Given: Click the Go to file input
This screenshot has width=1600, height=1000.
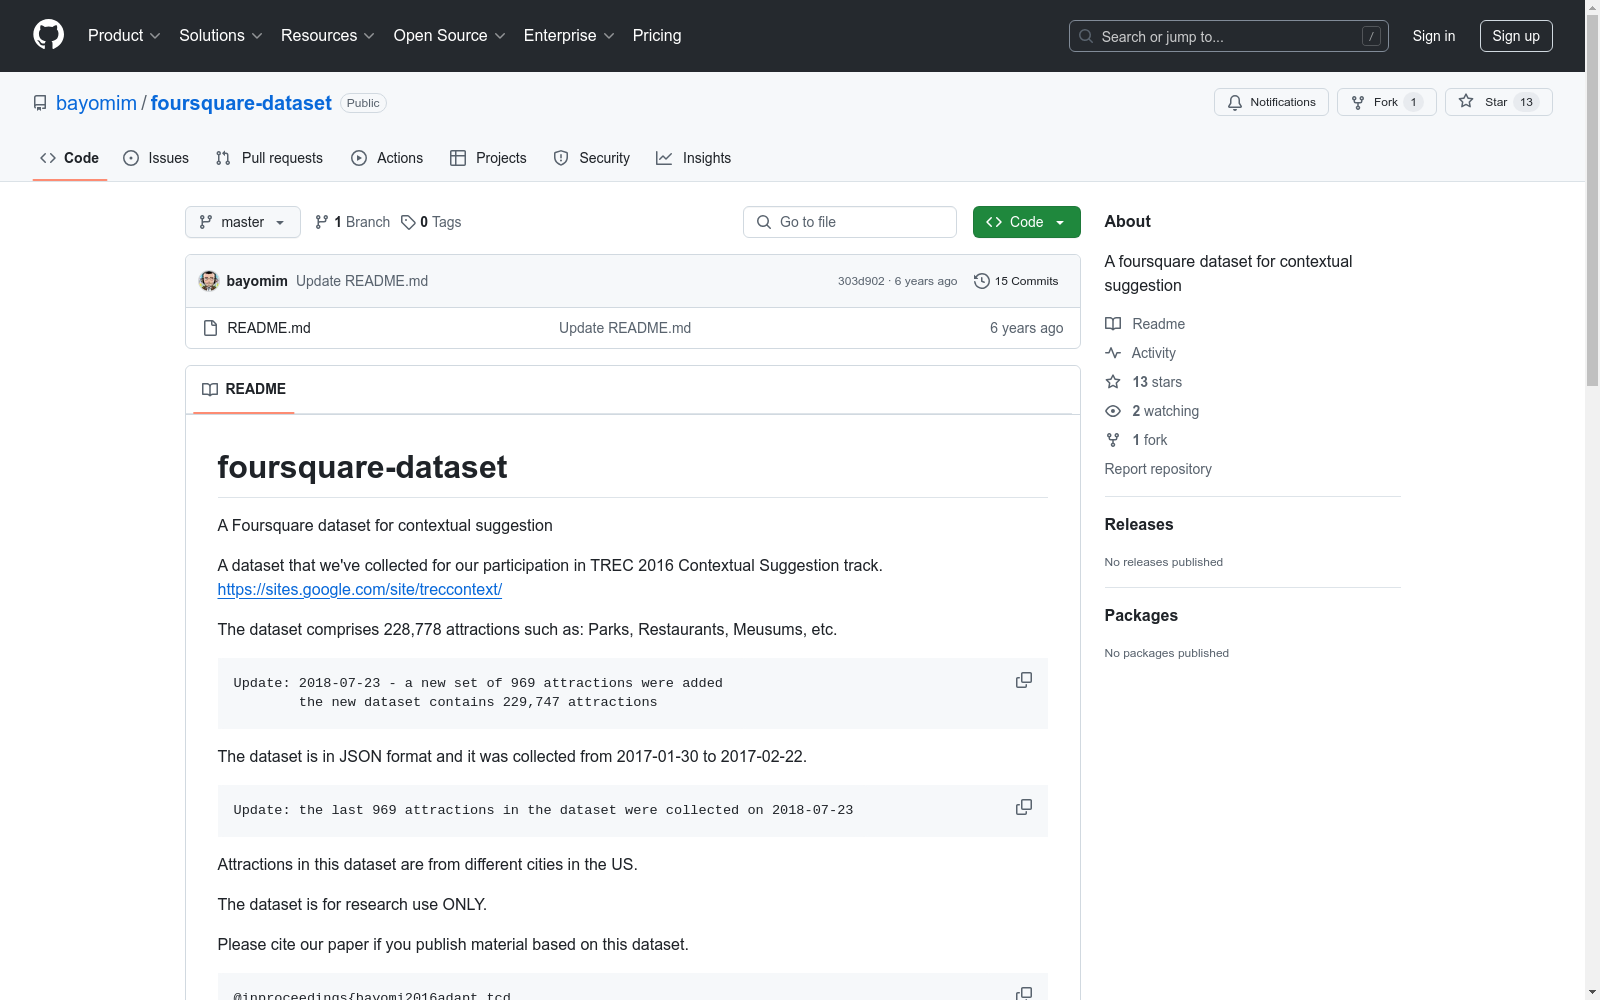Looking at the screenshot, I should click(850, 222).
